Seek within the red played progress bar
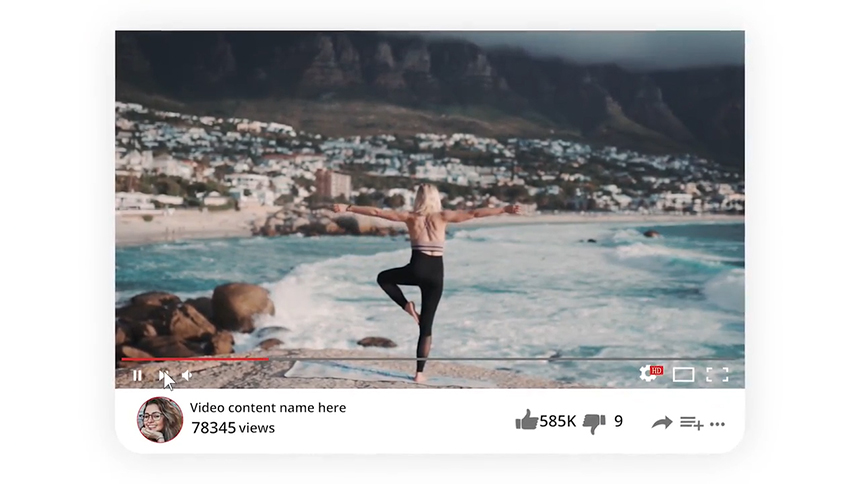860x484 pixels. point(195,359)
